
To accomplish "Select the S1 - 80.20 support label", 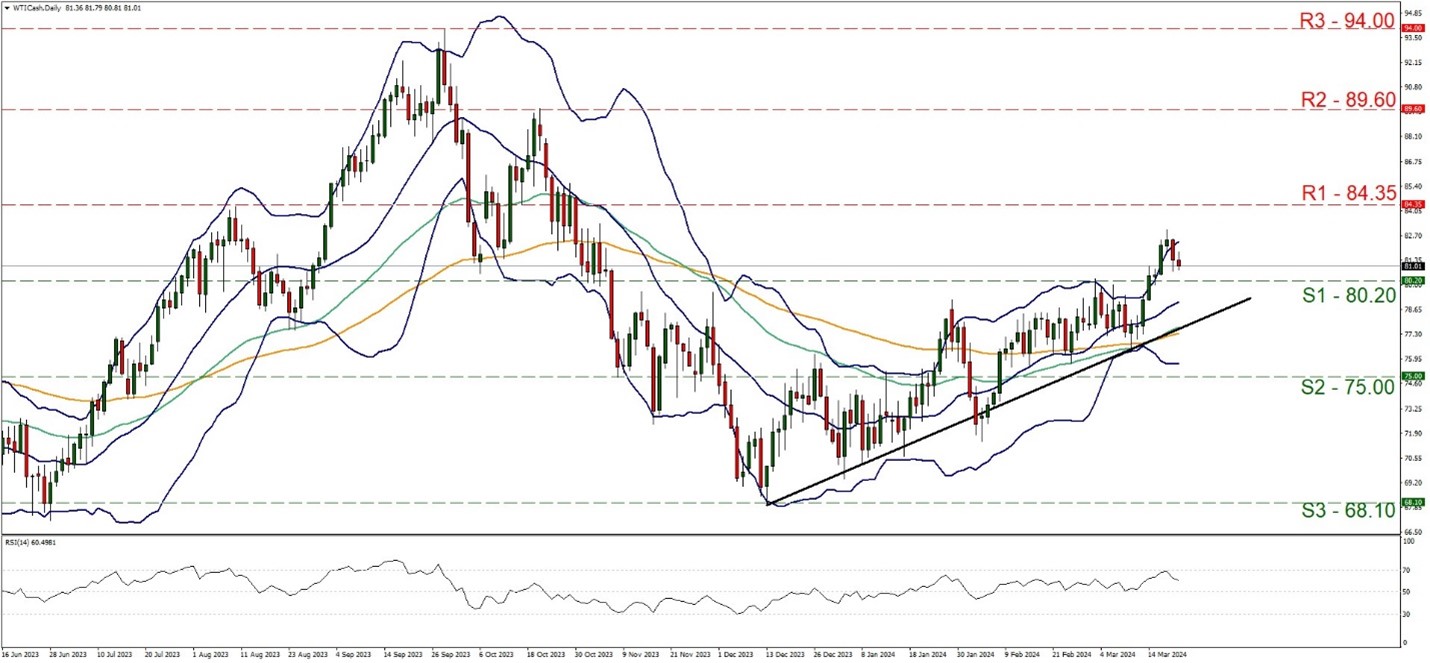I will pyautogui.click(x=1347, y=296).
